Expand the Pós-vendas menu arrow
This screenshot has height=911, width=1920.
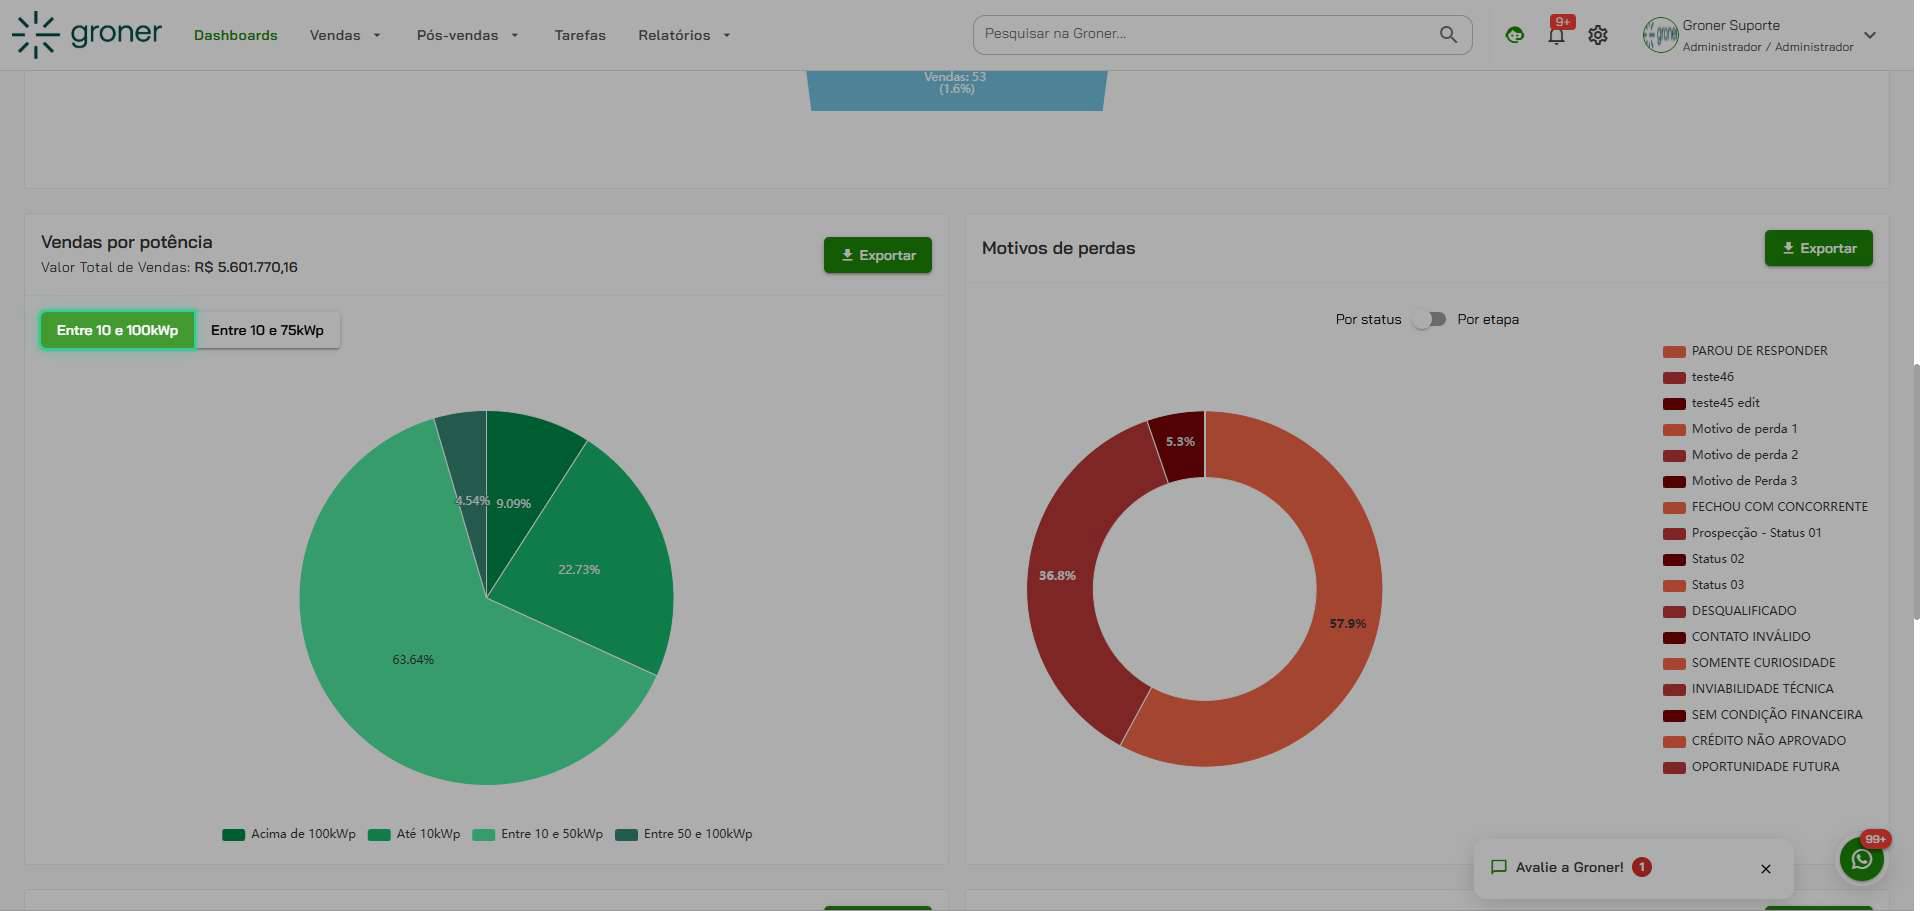click(x=515, y=35)
